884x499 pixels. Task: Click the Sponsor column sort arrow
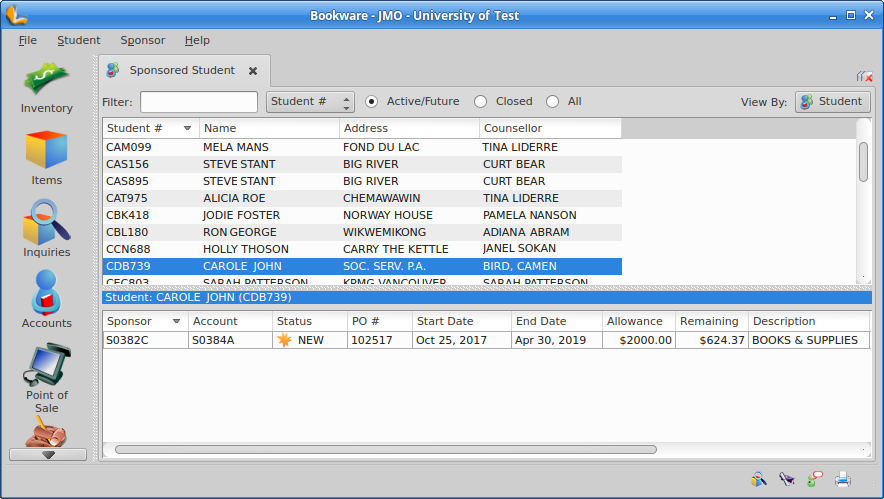point(177,321)
